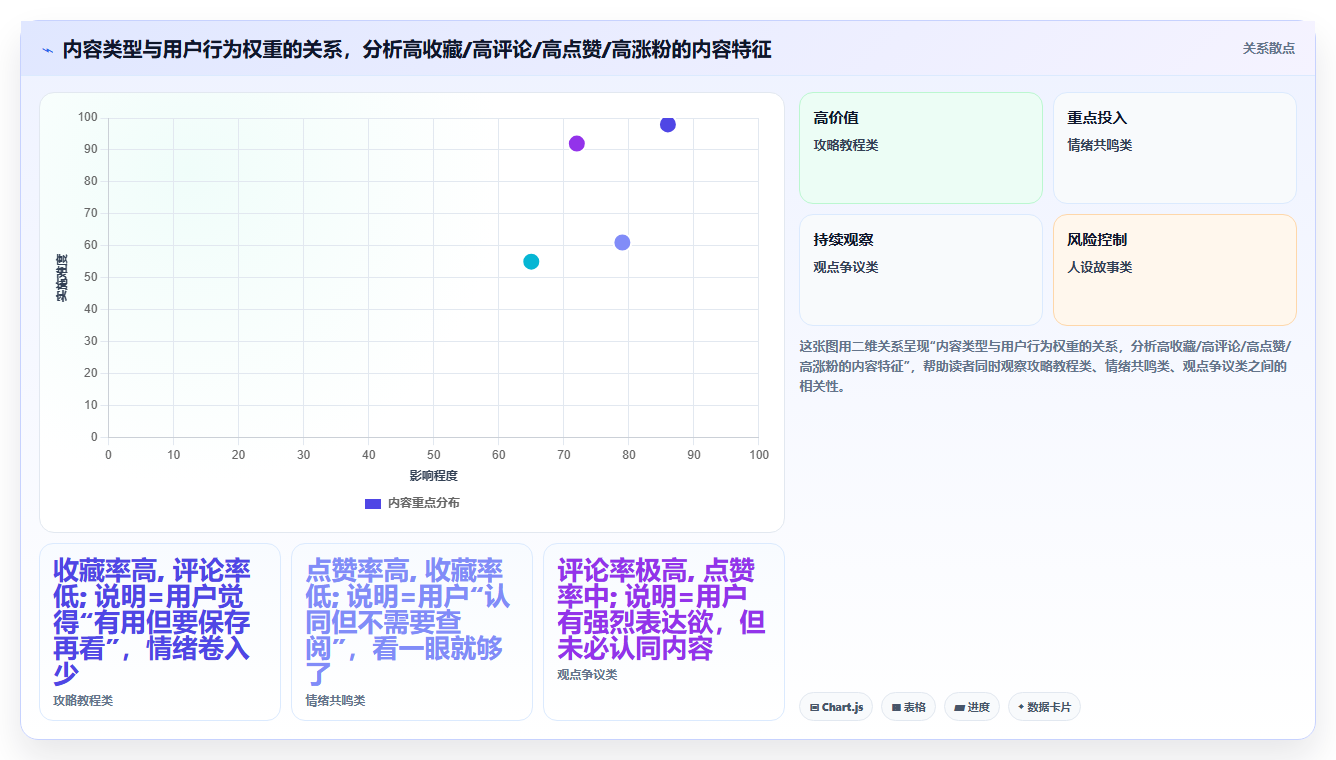Viewport: 1336px width, 760px height.
Task: Select the 风险控制 人设故事类 card
Action: tap(1175, 270)
